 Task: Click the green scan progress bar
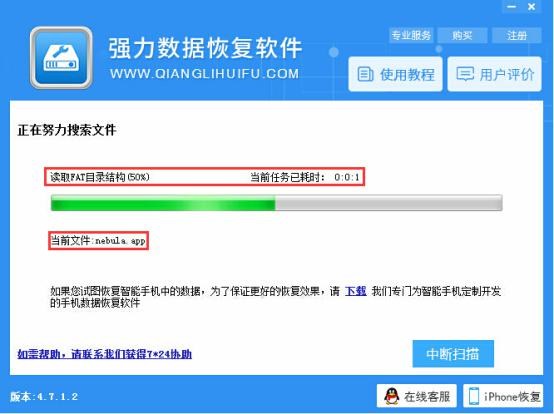tap(277, 203)
